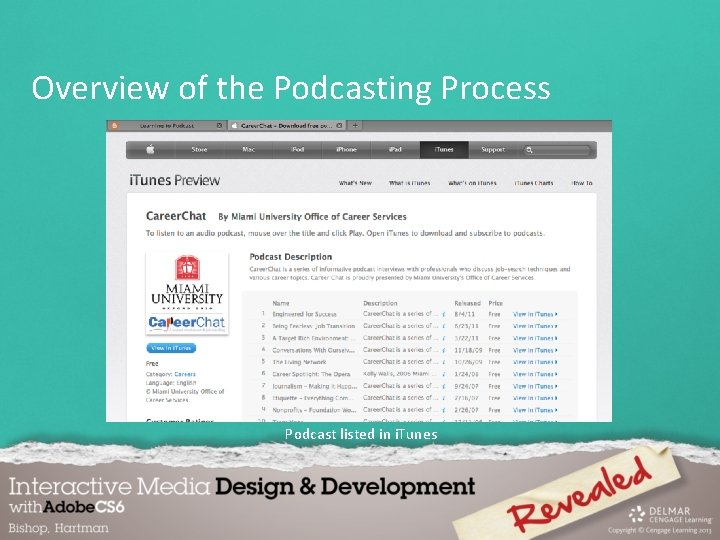Image resolution: width=720 pixels, height=540 pixels.
Task: View Journalism – Making It Happen in iTunes
Action: pos(535,386)
